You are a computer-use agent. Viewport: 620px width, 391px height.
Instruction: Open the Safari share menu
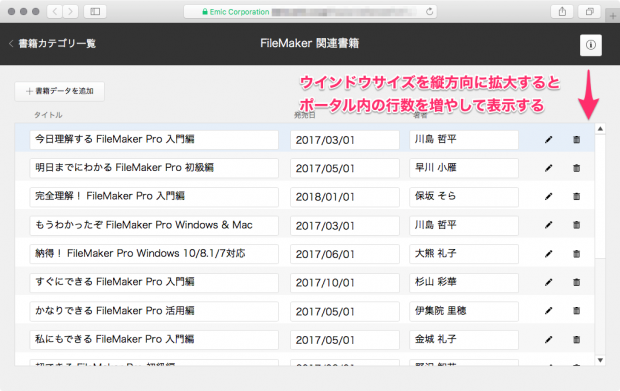pyautogui.click(x=562, y=11)
